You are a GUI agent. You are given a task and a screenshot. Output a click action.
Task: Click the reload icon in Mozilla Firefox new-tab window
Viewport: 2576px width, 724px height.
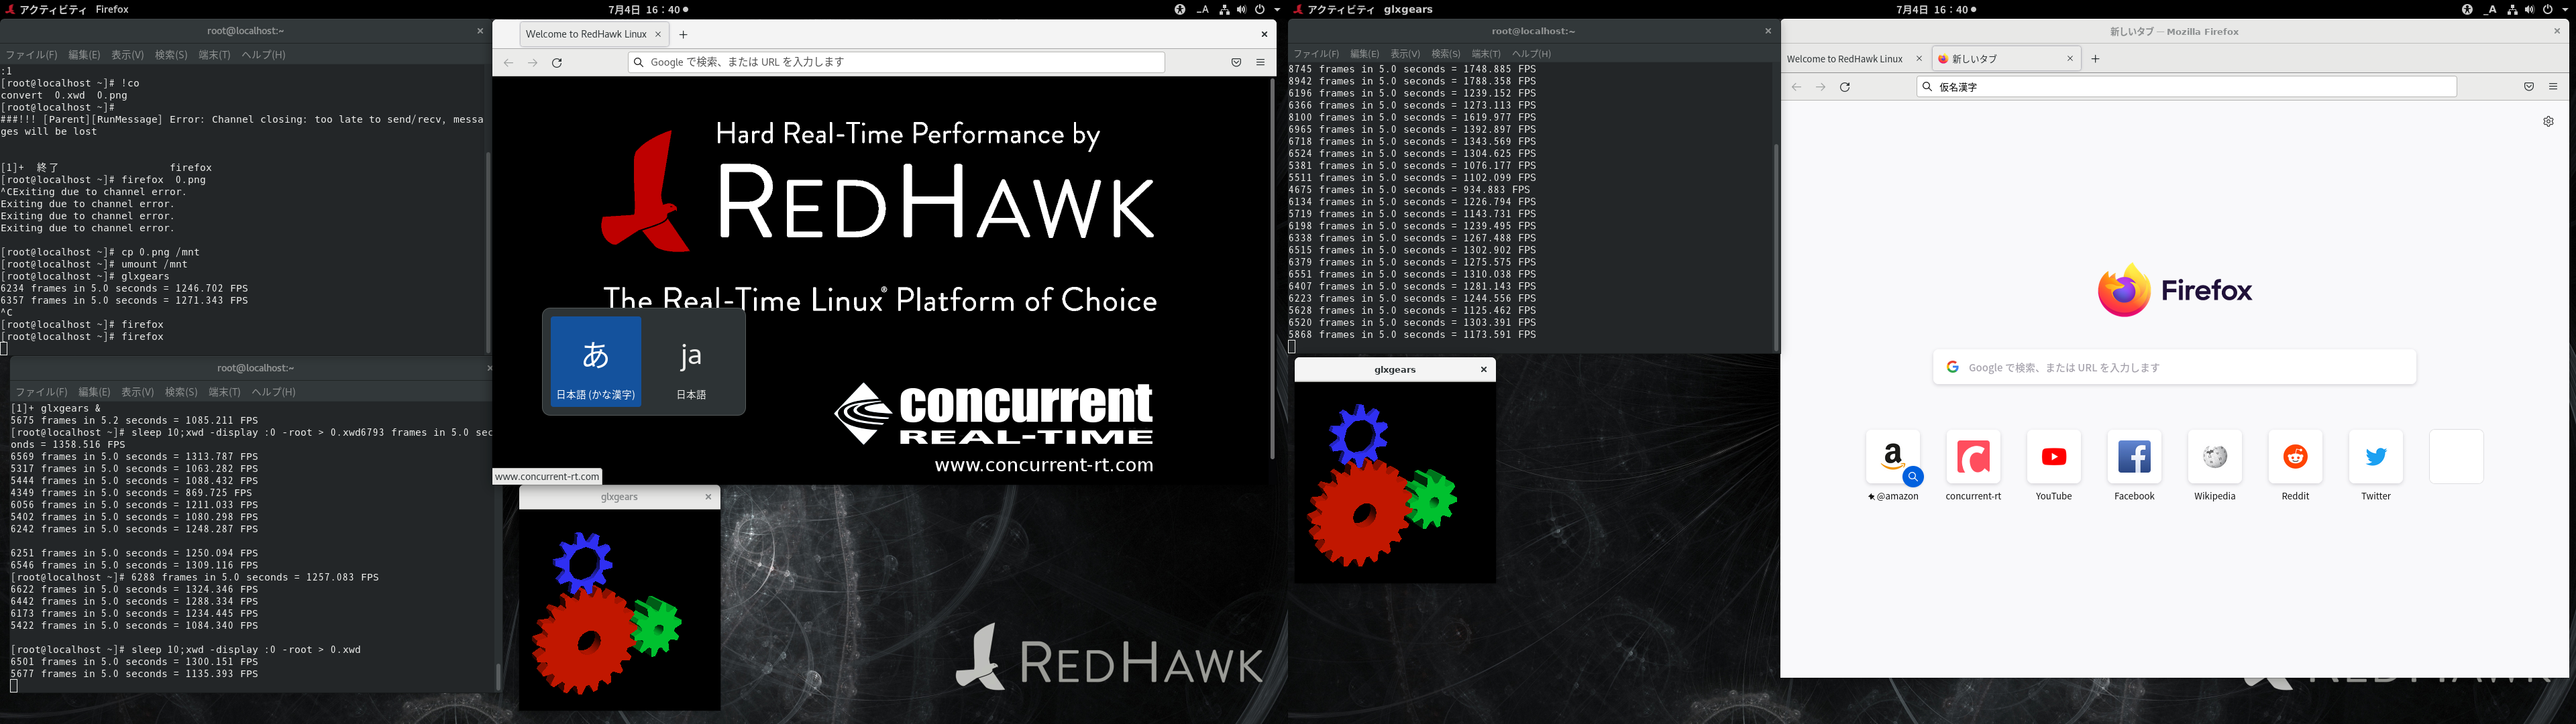pos(1845,87)
